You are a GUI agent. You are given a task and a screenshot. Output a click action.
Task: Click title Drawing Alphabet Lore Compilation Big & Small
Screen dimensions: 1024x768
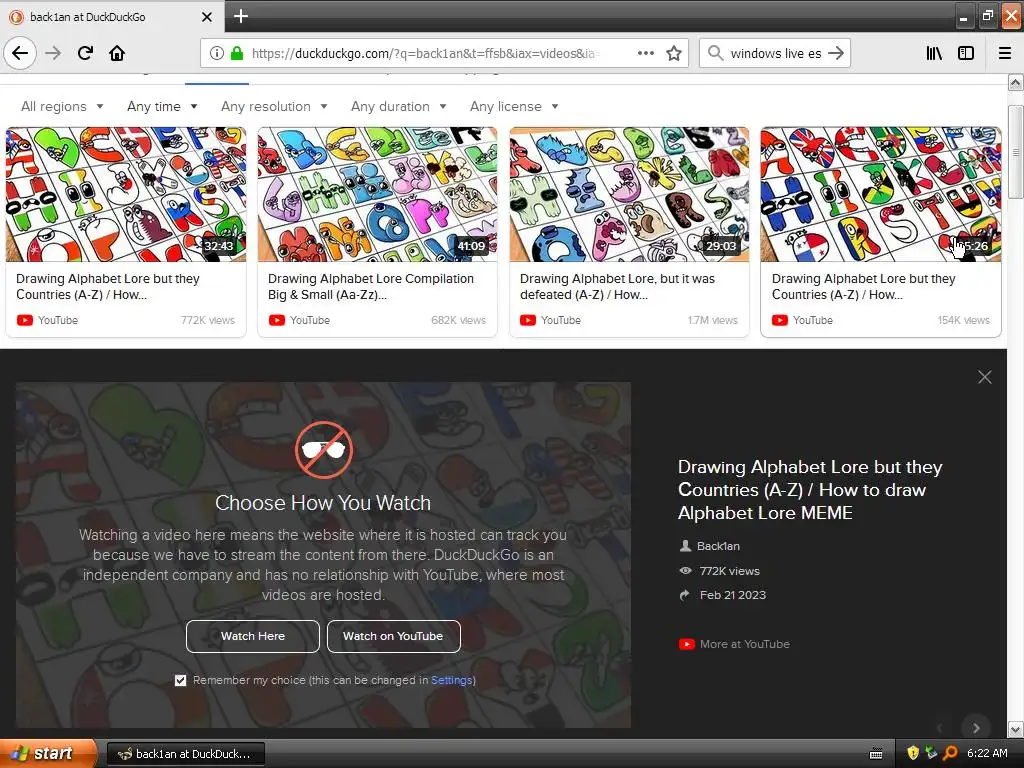click(x=370, y=287)
